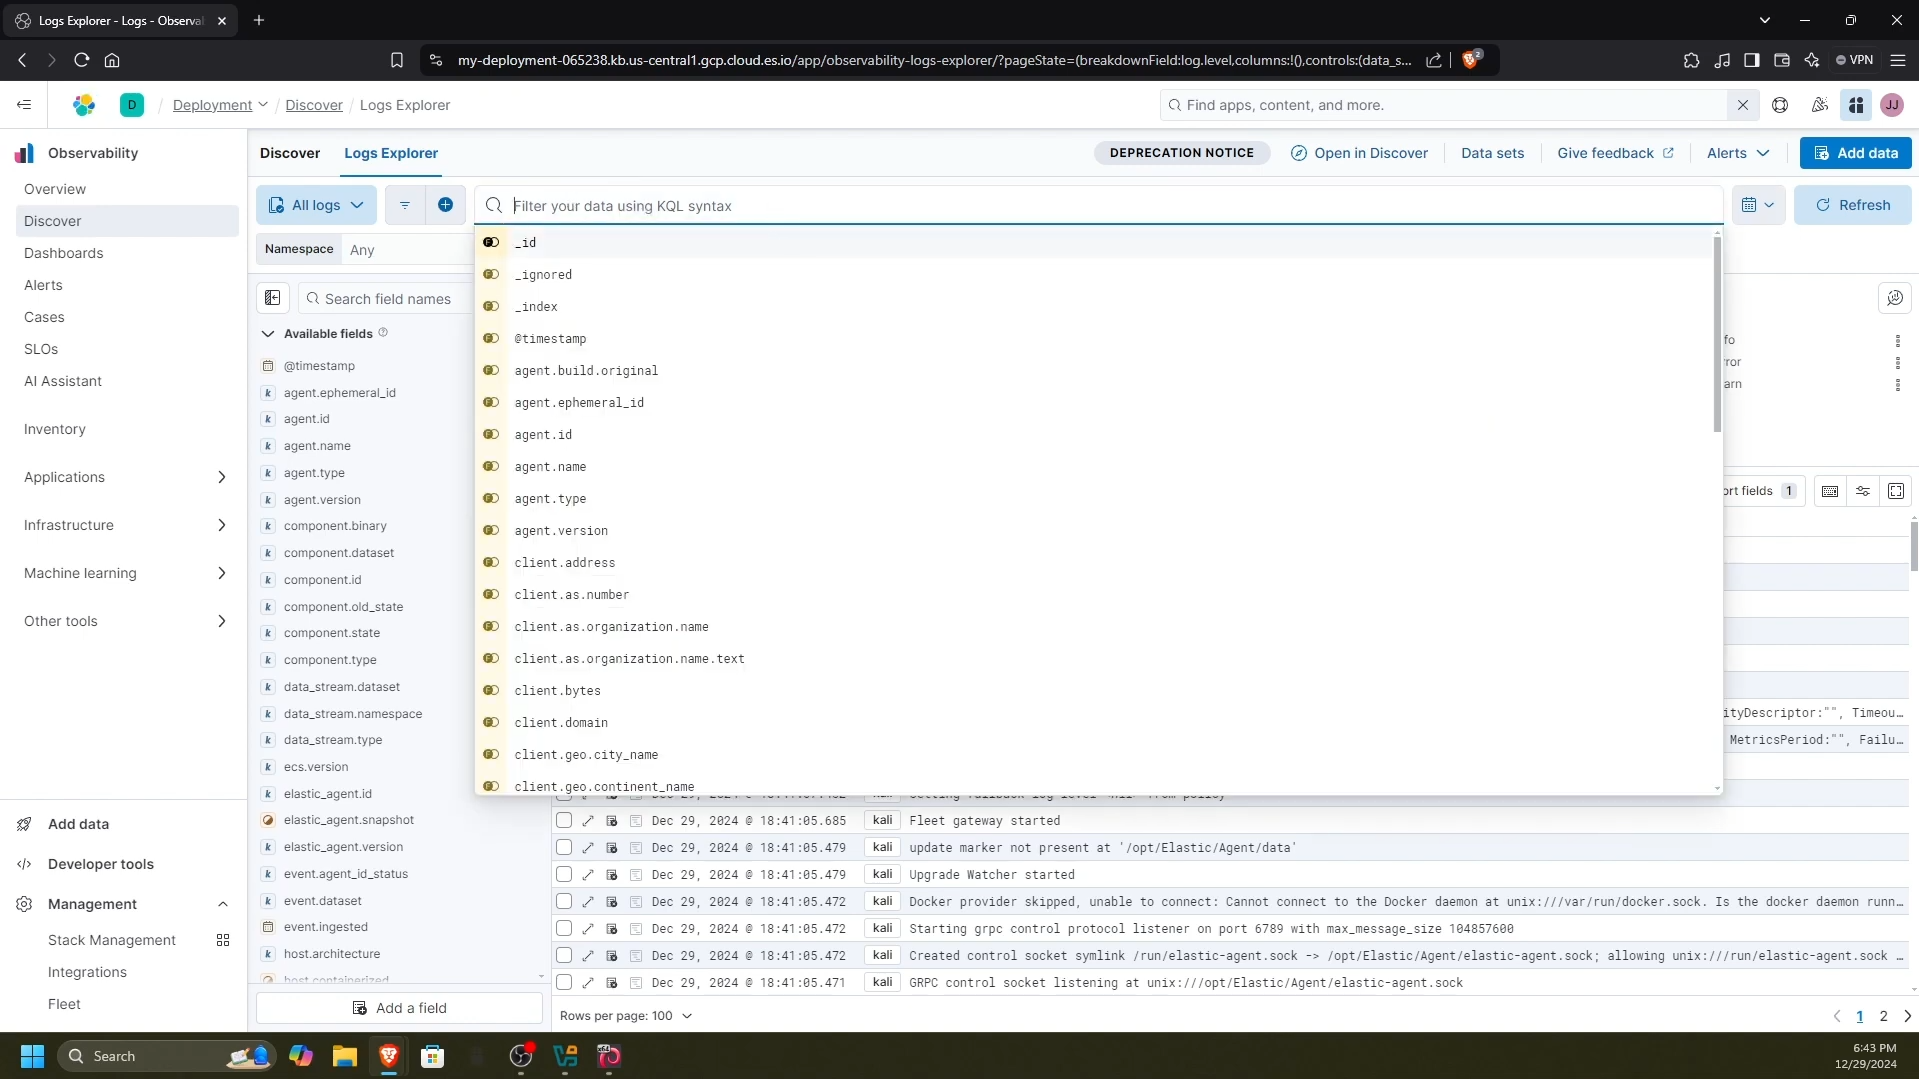
Task: Toggle the field list sidebar icon
Action: coord(273,298)
